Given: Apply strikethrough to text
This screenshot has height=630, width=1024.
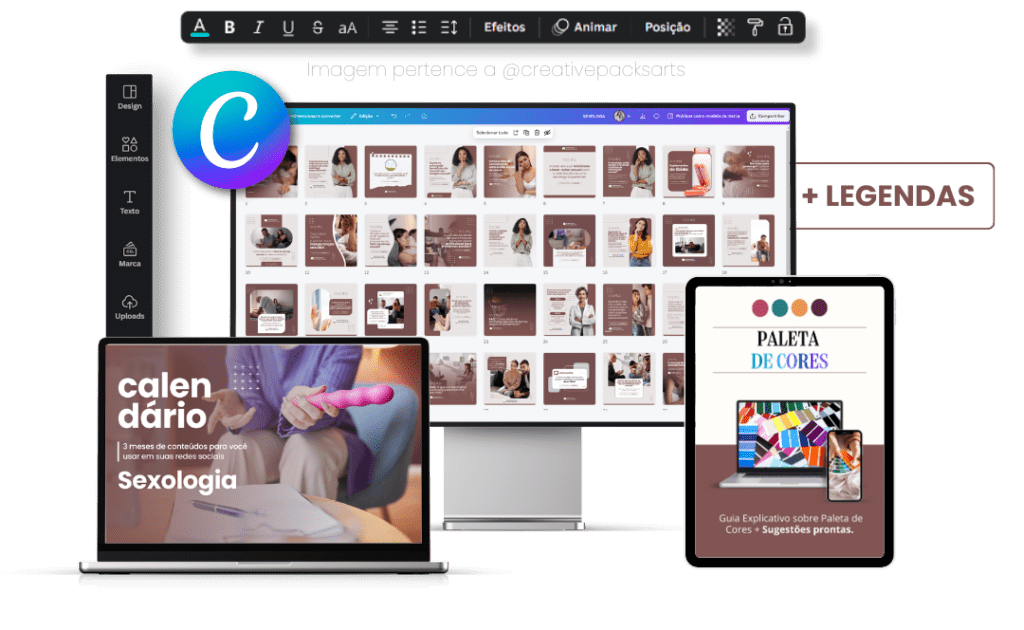Looking at the screenshot, I should click(317, 27).
